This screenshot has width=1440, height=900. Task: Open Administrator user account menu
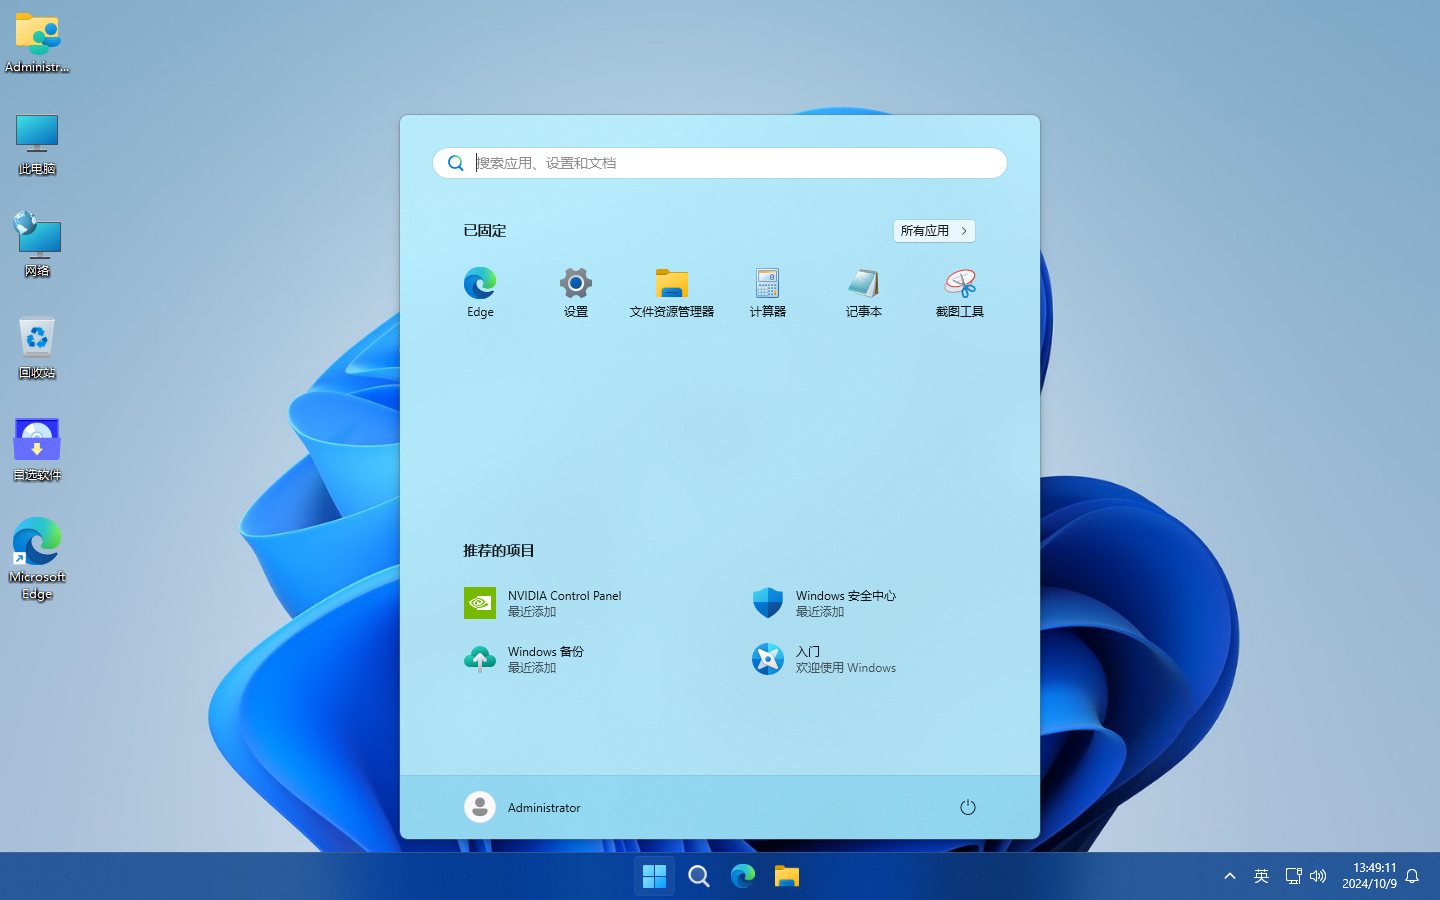pyautogui.click(x=523, y=807)
